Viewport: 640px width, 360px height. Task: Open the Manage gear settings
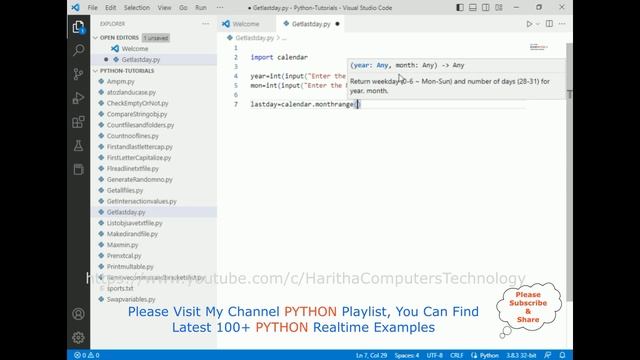click(x=78, y=338)
